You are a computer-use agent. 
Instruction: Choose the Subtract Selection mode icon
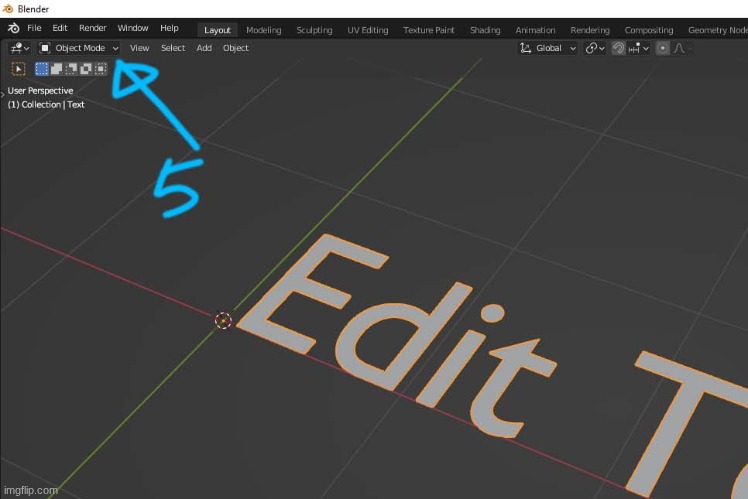click(72, 69)
